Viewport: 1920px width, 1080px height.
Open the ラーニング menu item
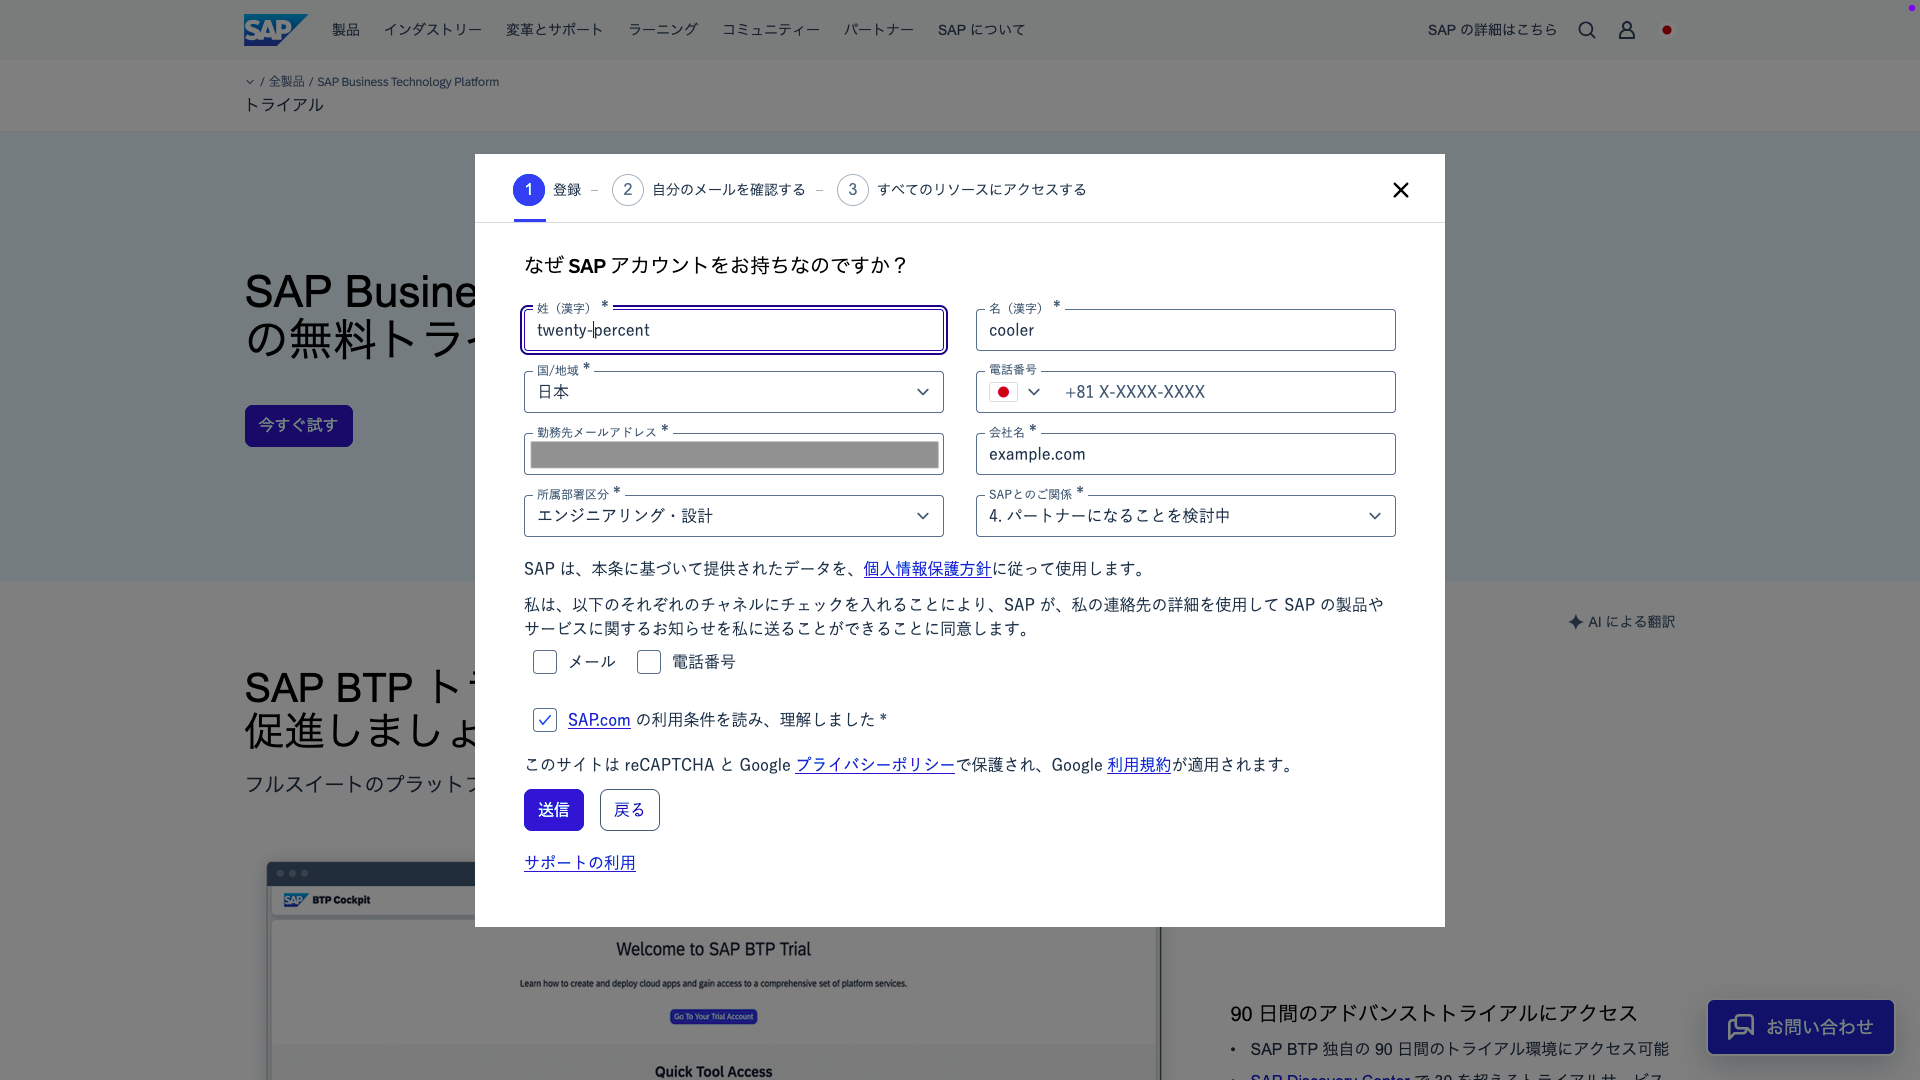click(x=662, y=30)
